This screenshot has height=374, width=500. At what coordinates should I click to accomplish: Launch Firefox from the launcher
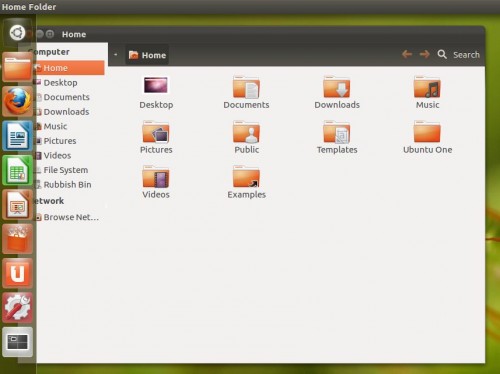point(17,101)
